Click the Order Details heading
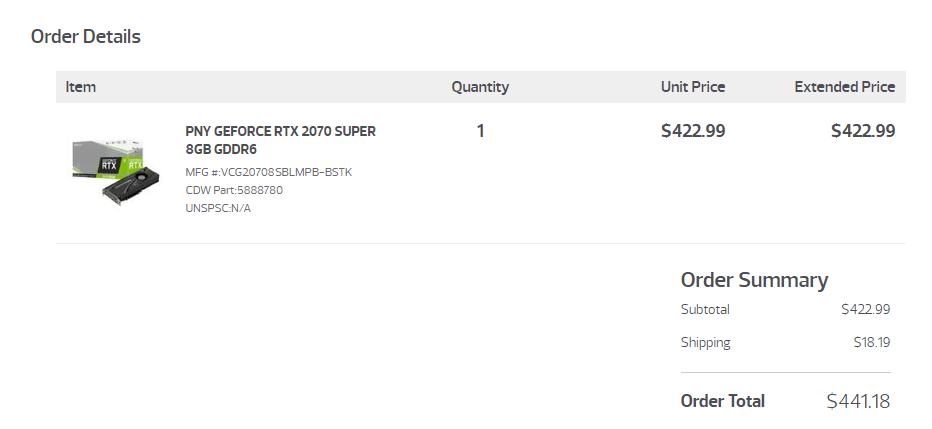Screen dimensions: 932x429 tap(86, 37)
